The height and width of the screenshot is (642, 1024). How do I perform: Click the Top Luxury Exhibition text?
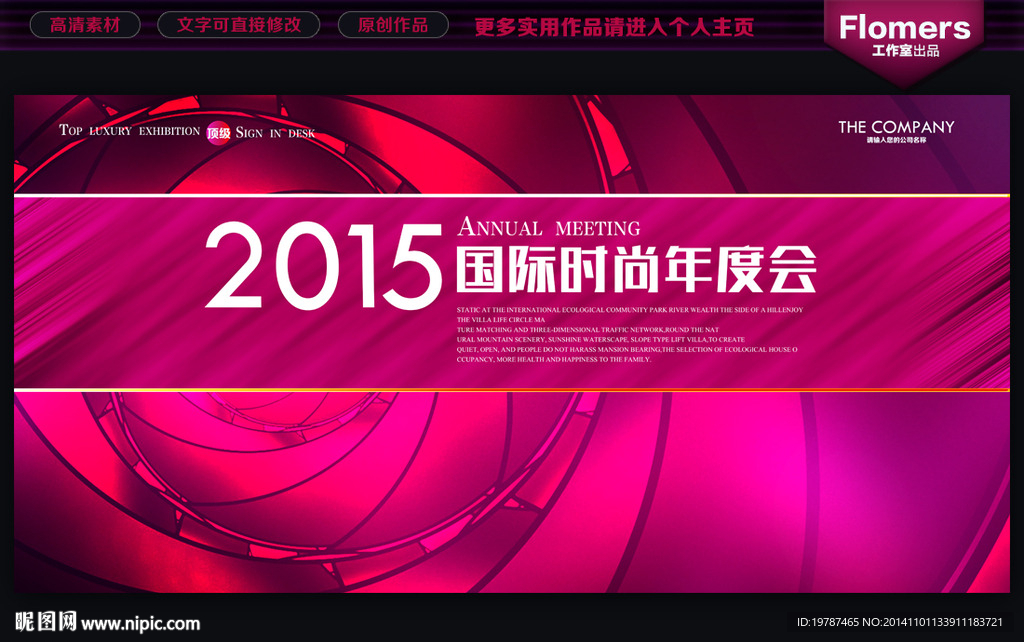pyautogui.click(x=129, y=131)
